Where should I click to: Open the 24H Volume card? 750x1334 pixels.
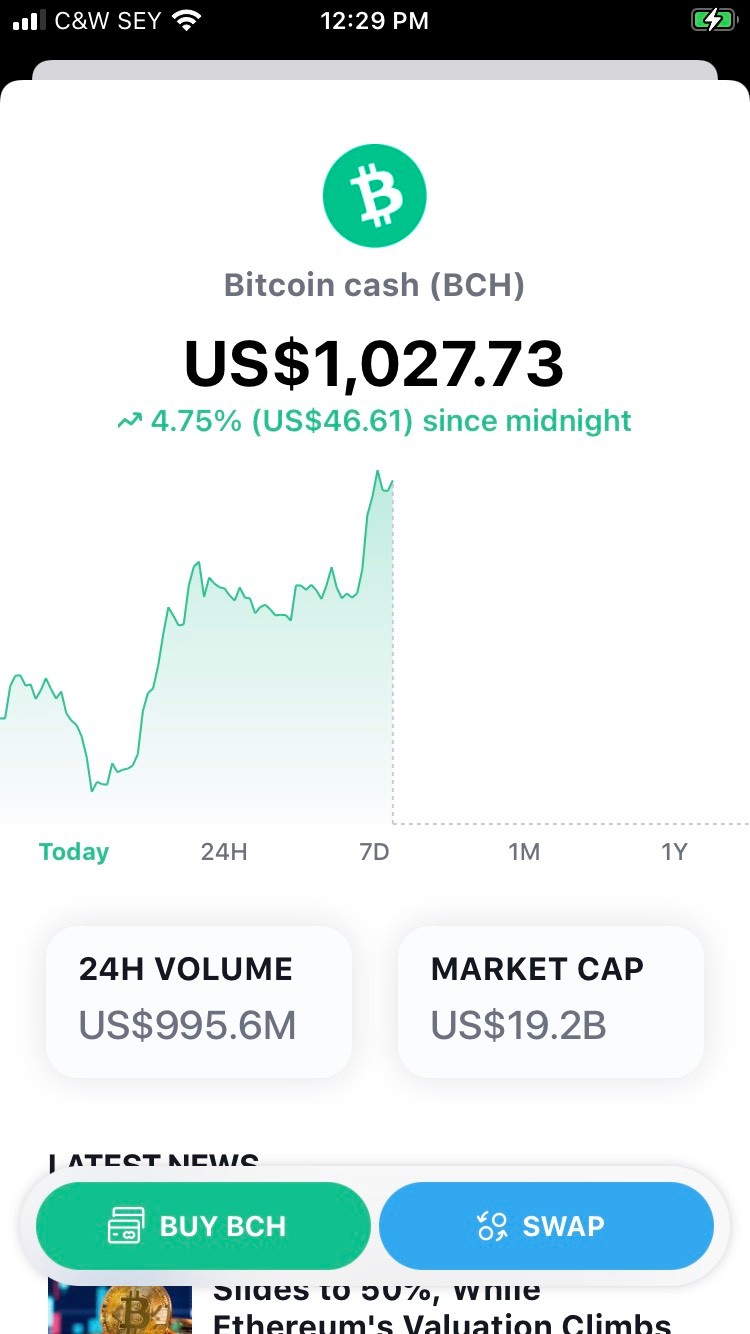199,1001
